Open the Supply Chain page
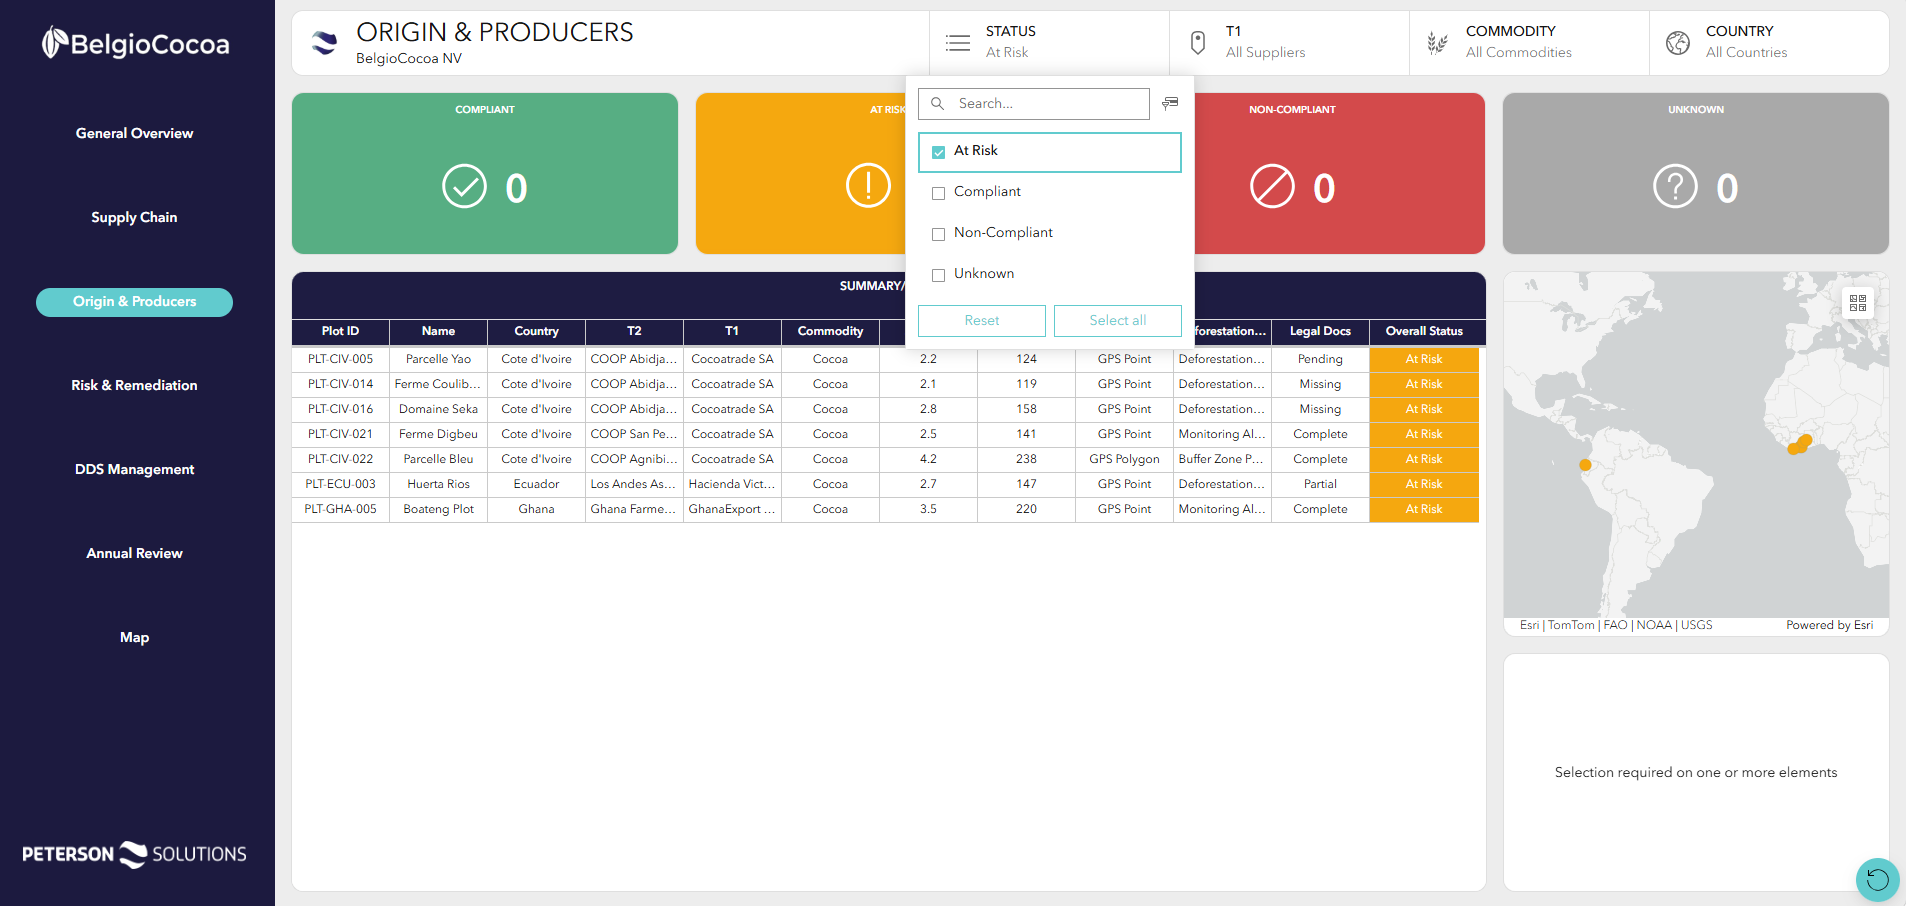The height and width of the screenshot is (906, 1906). 134,217
